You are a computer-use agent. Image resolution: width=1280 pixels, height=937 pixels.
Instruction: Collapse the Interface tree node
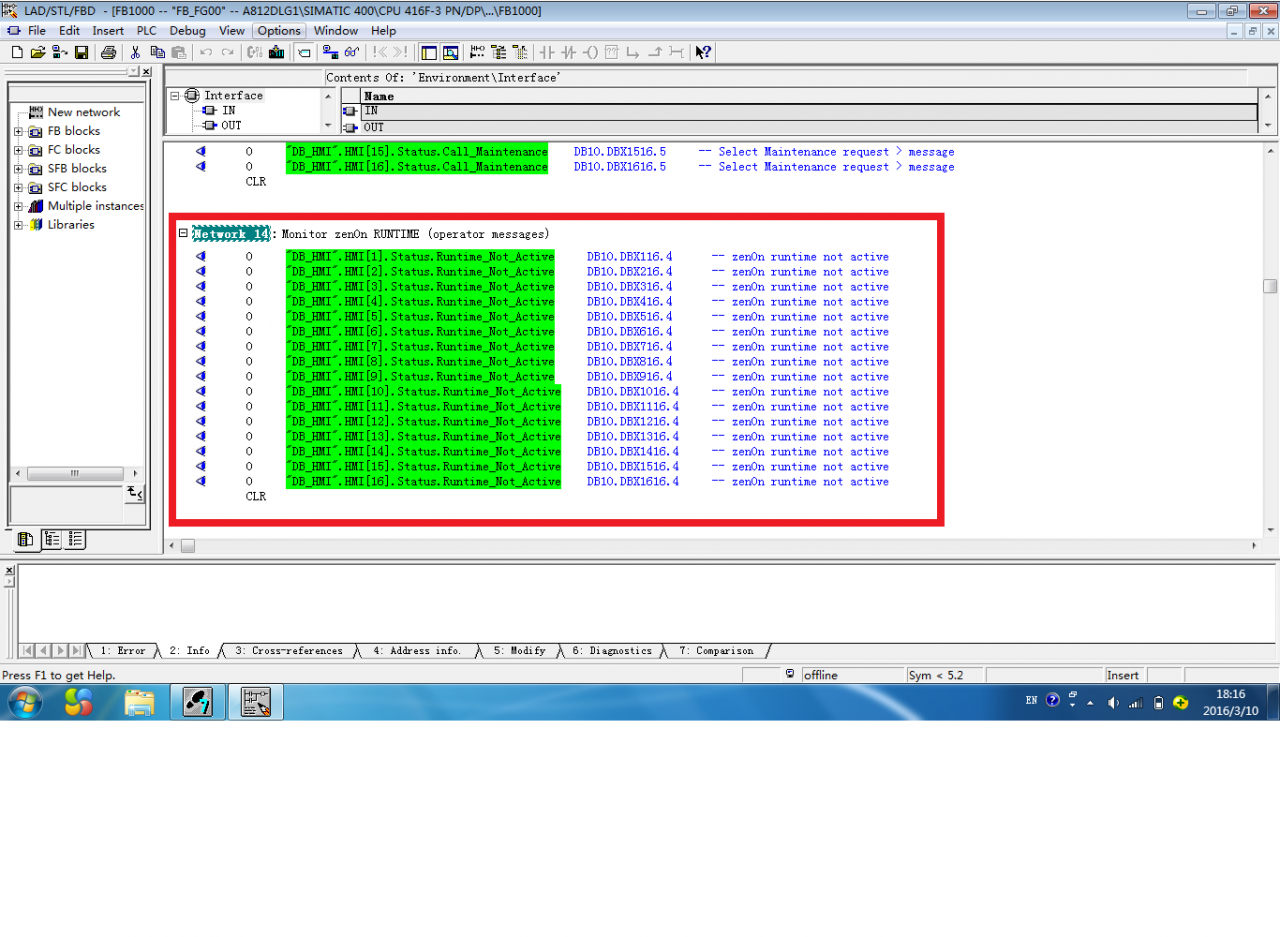pyautogui.click(x=175, y=96)
